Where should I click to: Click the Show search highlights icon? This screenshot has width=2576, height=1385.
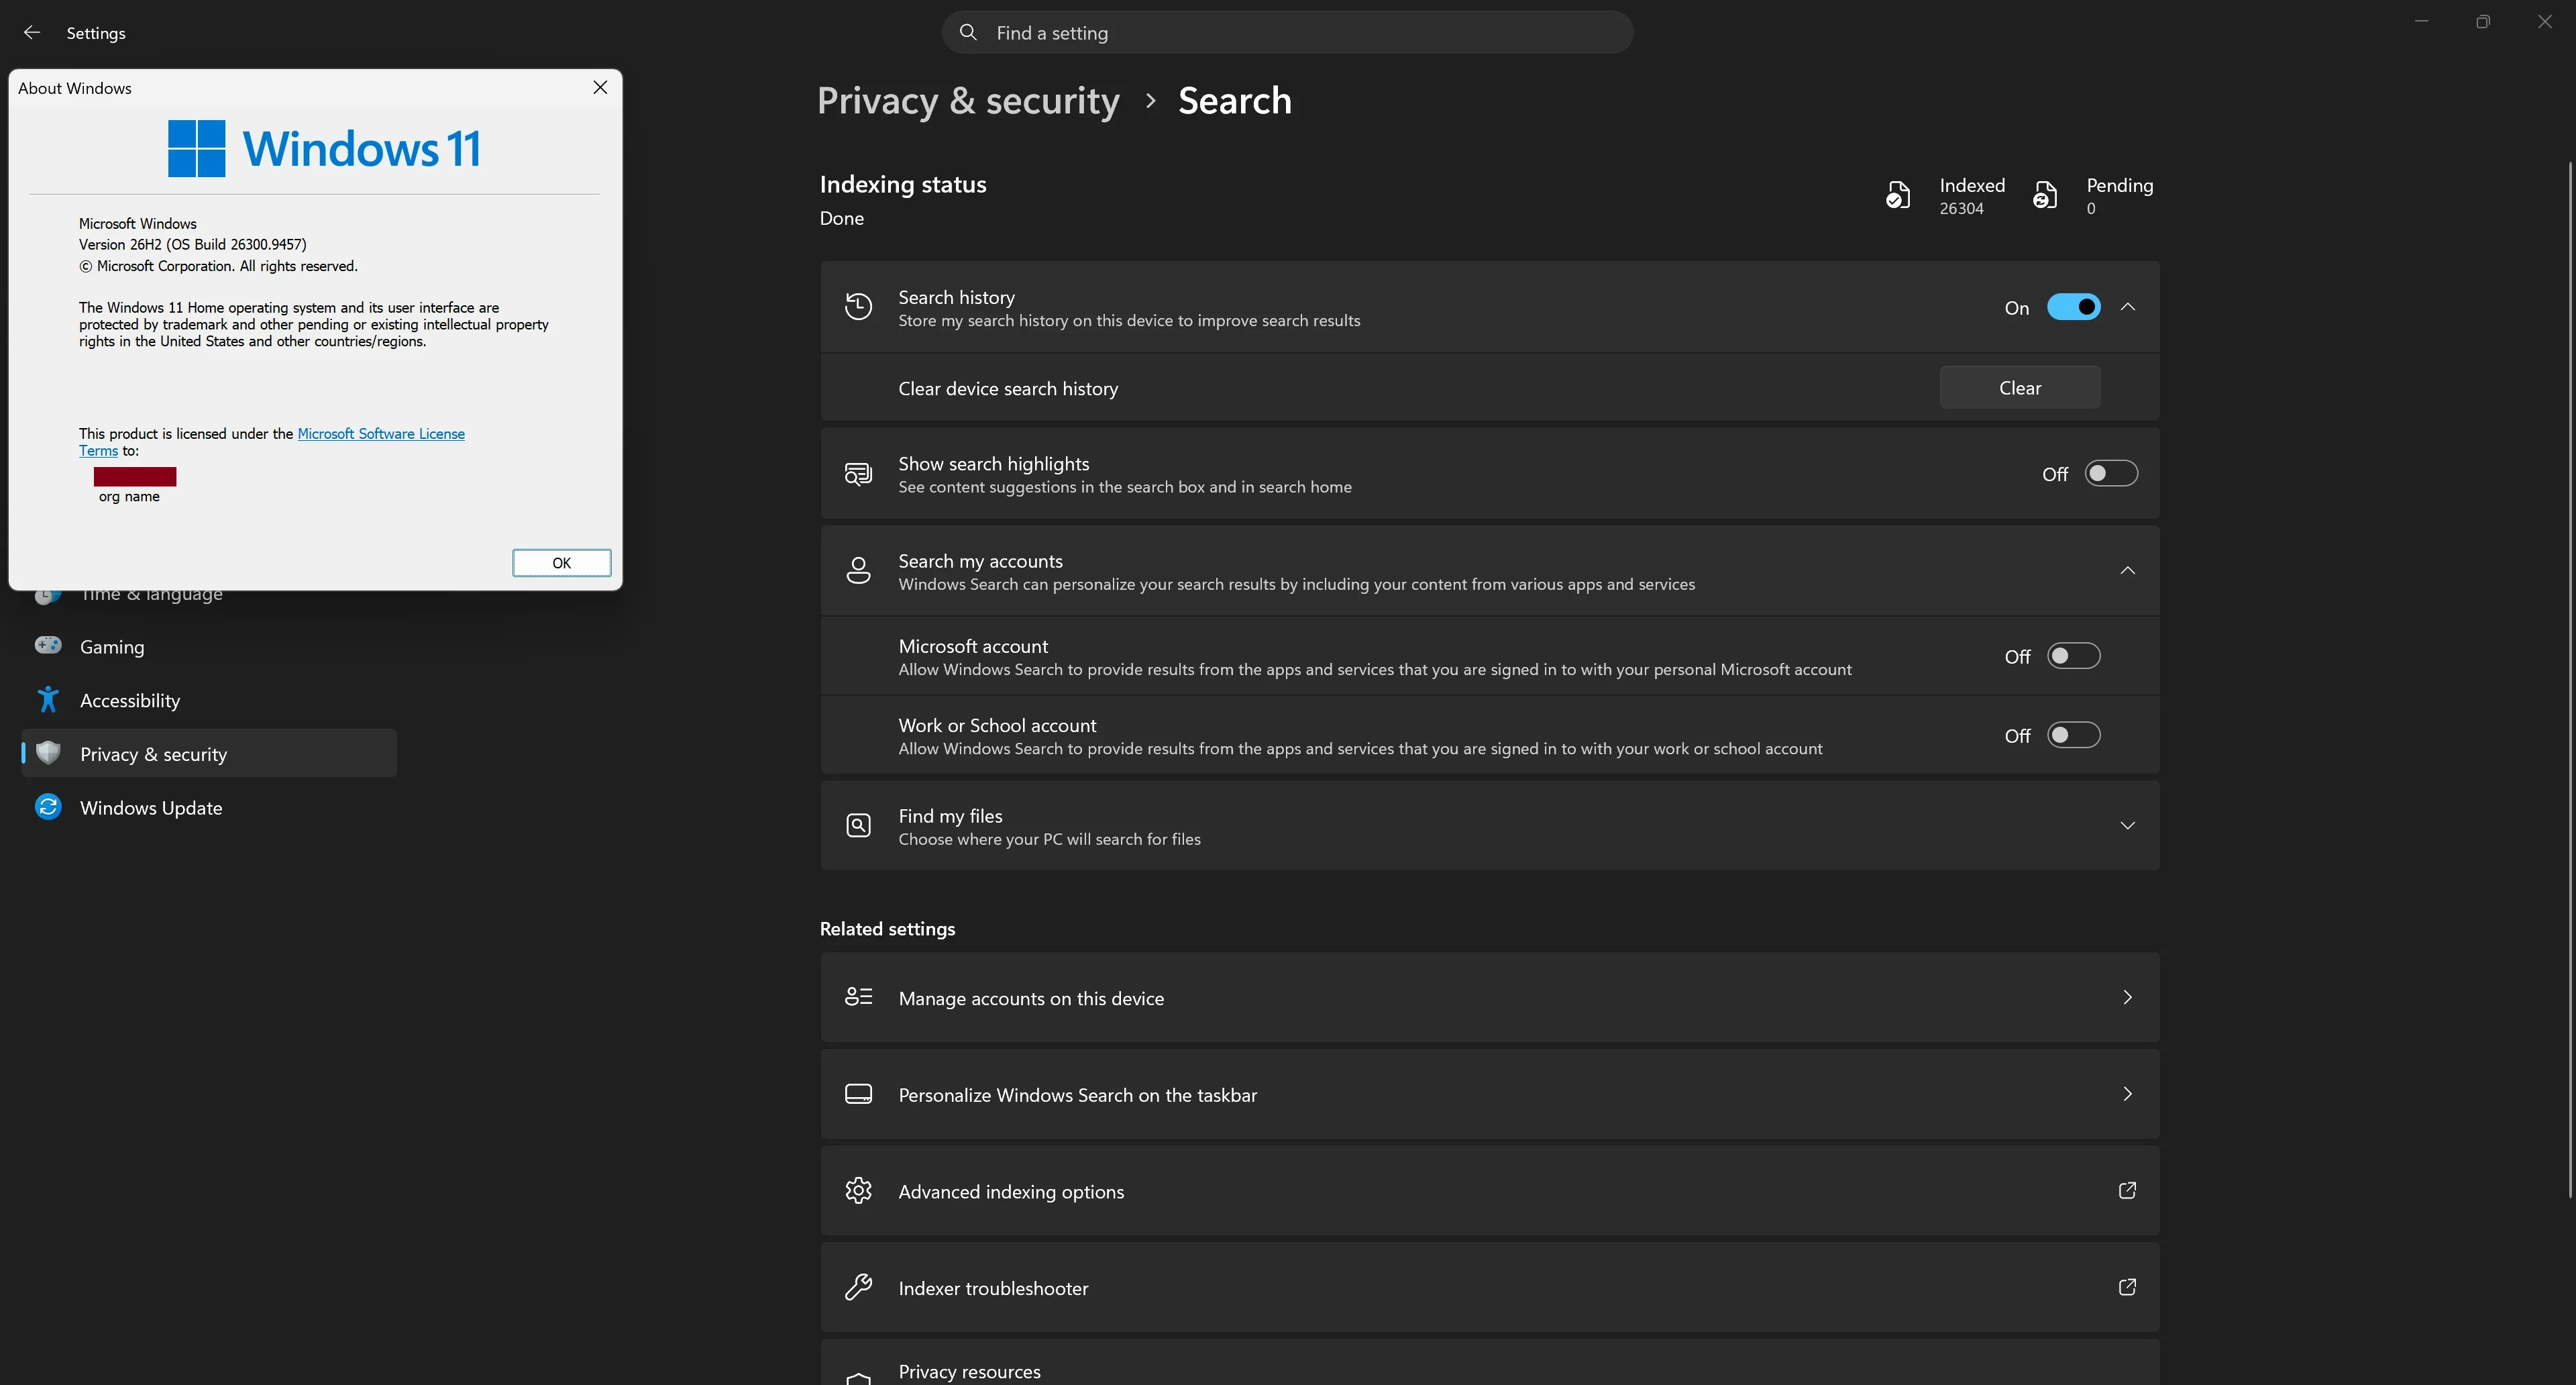pyautogui.click(x=858, y=474)
